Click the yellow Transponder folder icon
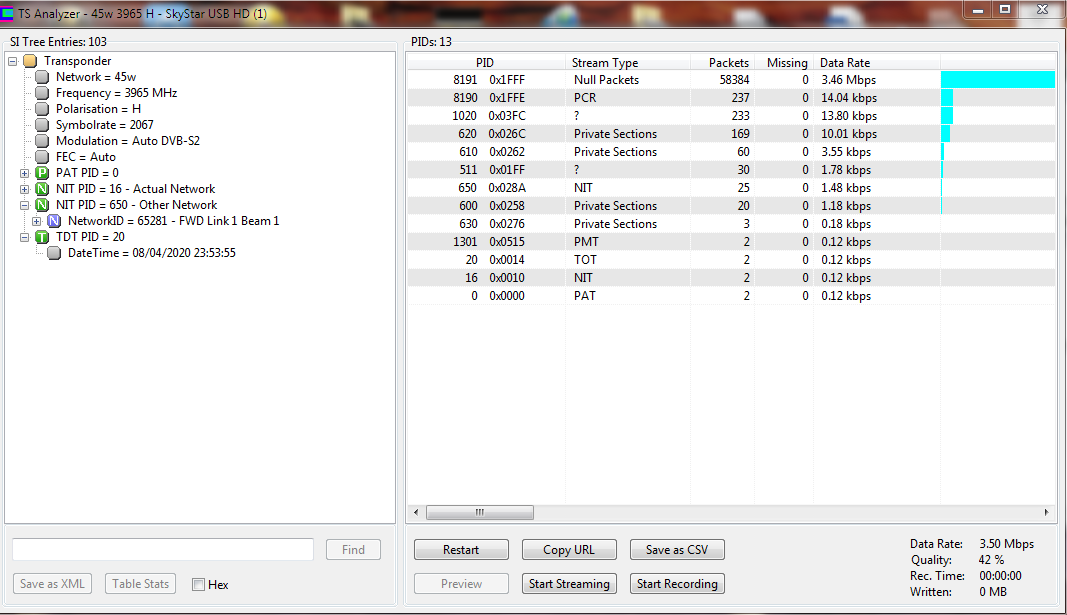Image resolution: width=1067 pixels, height=615 pixels. pos(30,61)
